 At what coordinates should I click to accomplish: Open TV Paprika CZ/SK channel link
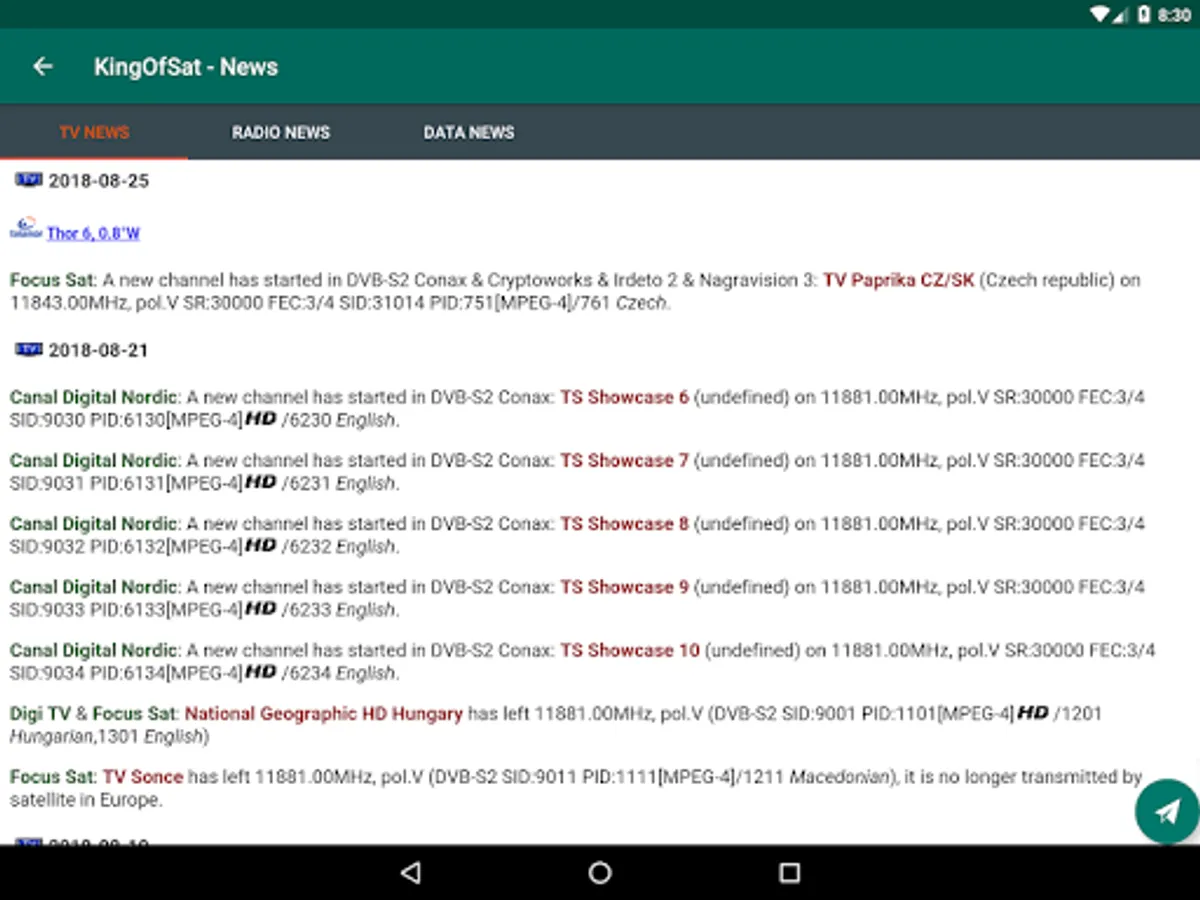coord(898,280)
